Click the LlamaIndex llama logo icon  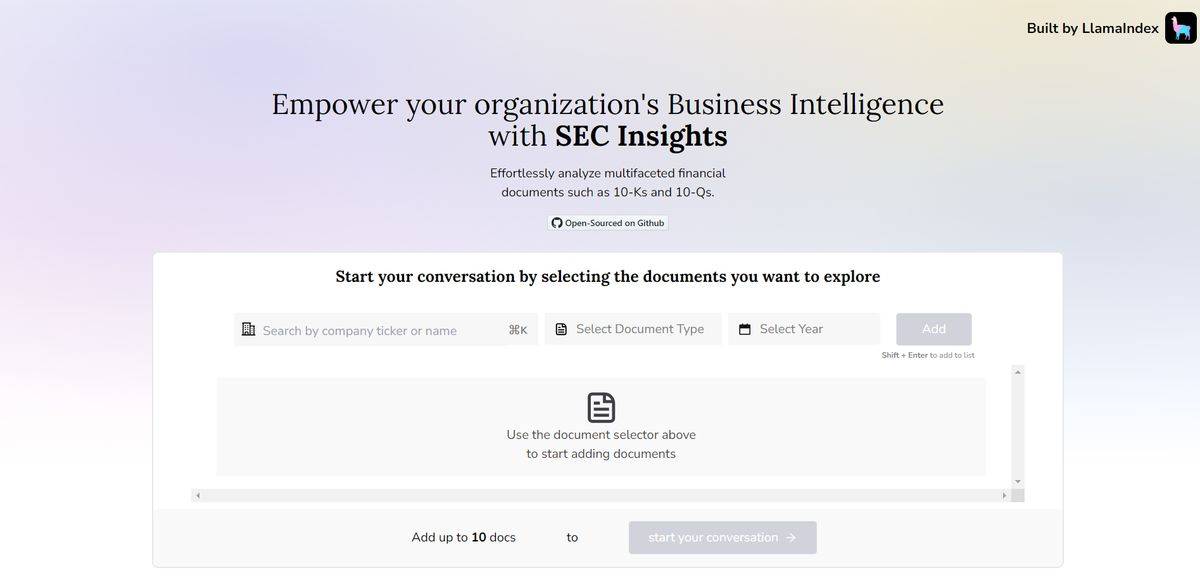coord(1181,28)
